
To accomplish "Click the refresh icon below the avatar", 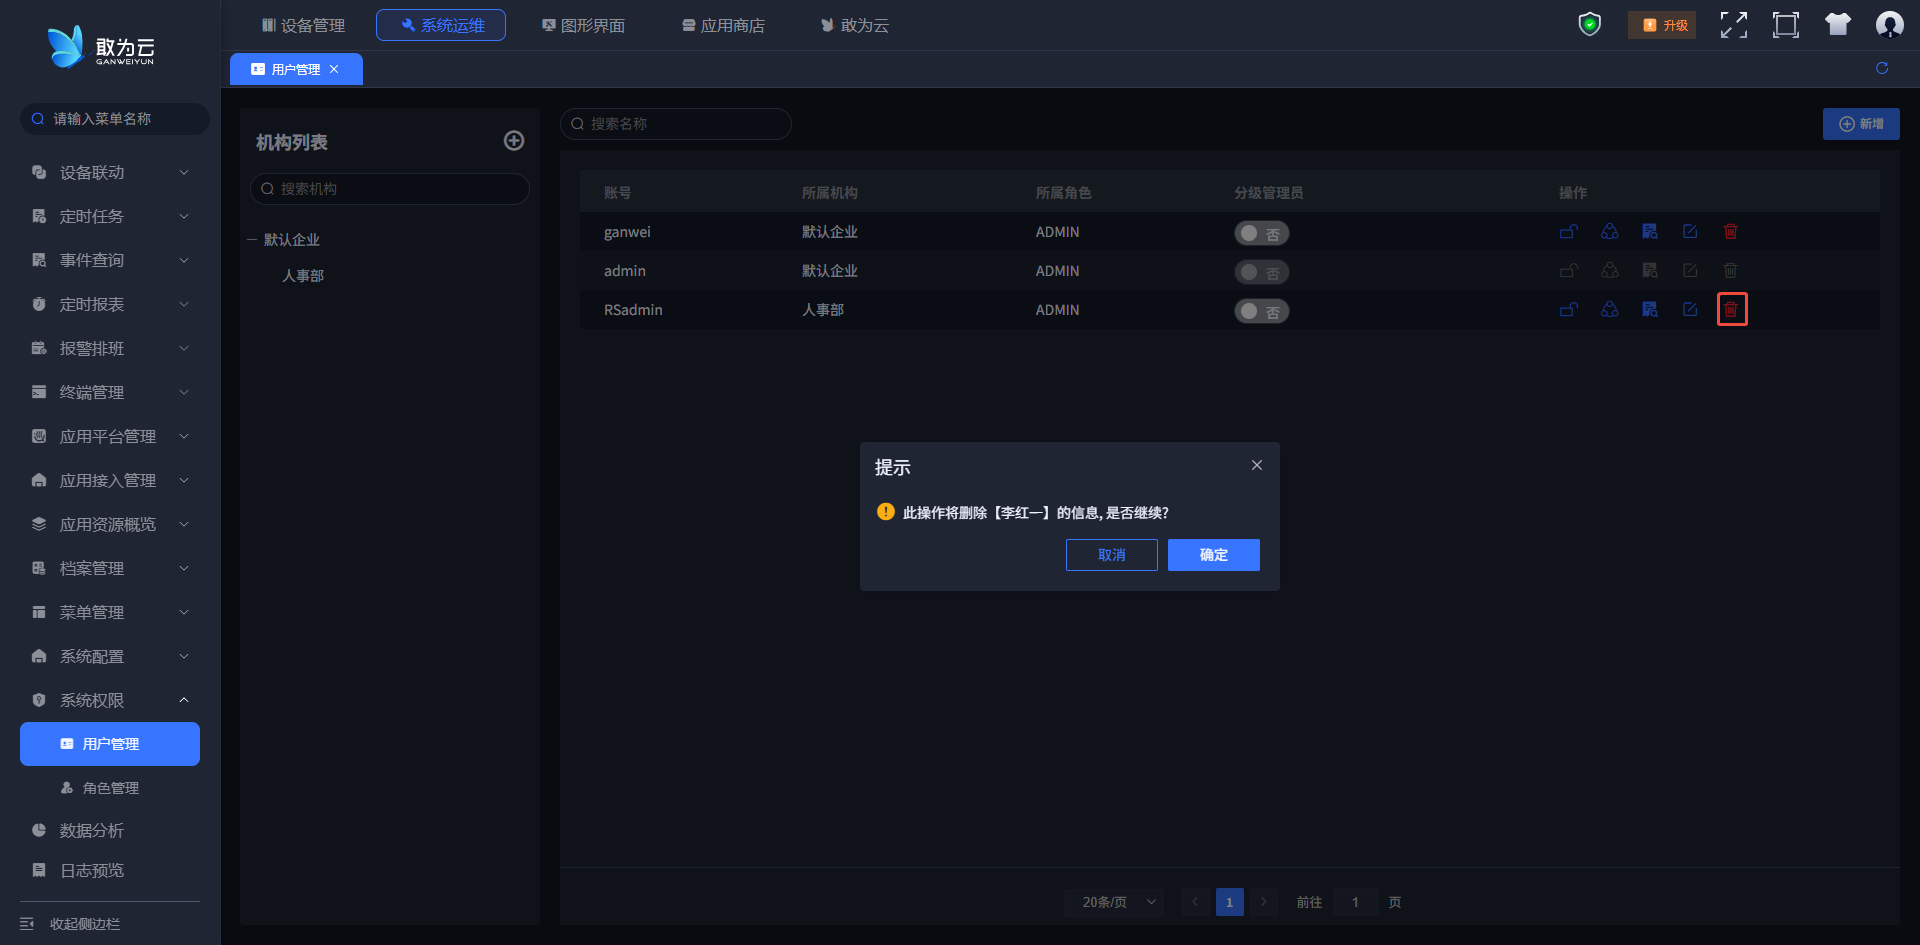I will 1881,68.
